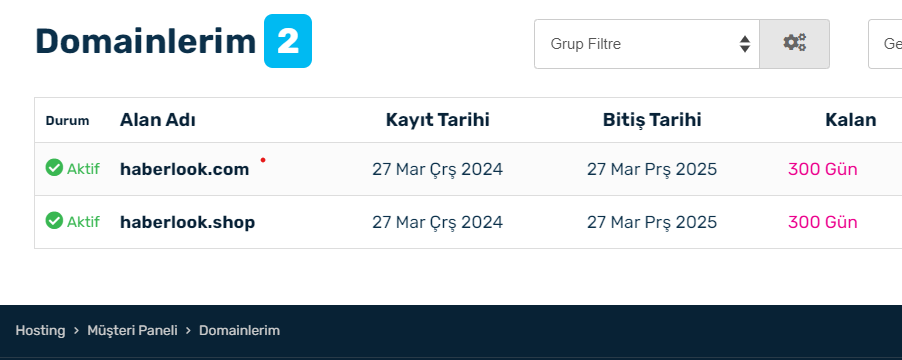Go to Müşteri Paneli breadcrumb
This screenshot has width=902, height=360.
click(132, 331)
